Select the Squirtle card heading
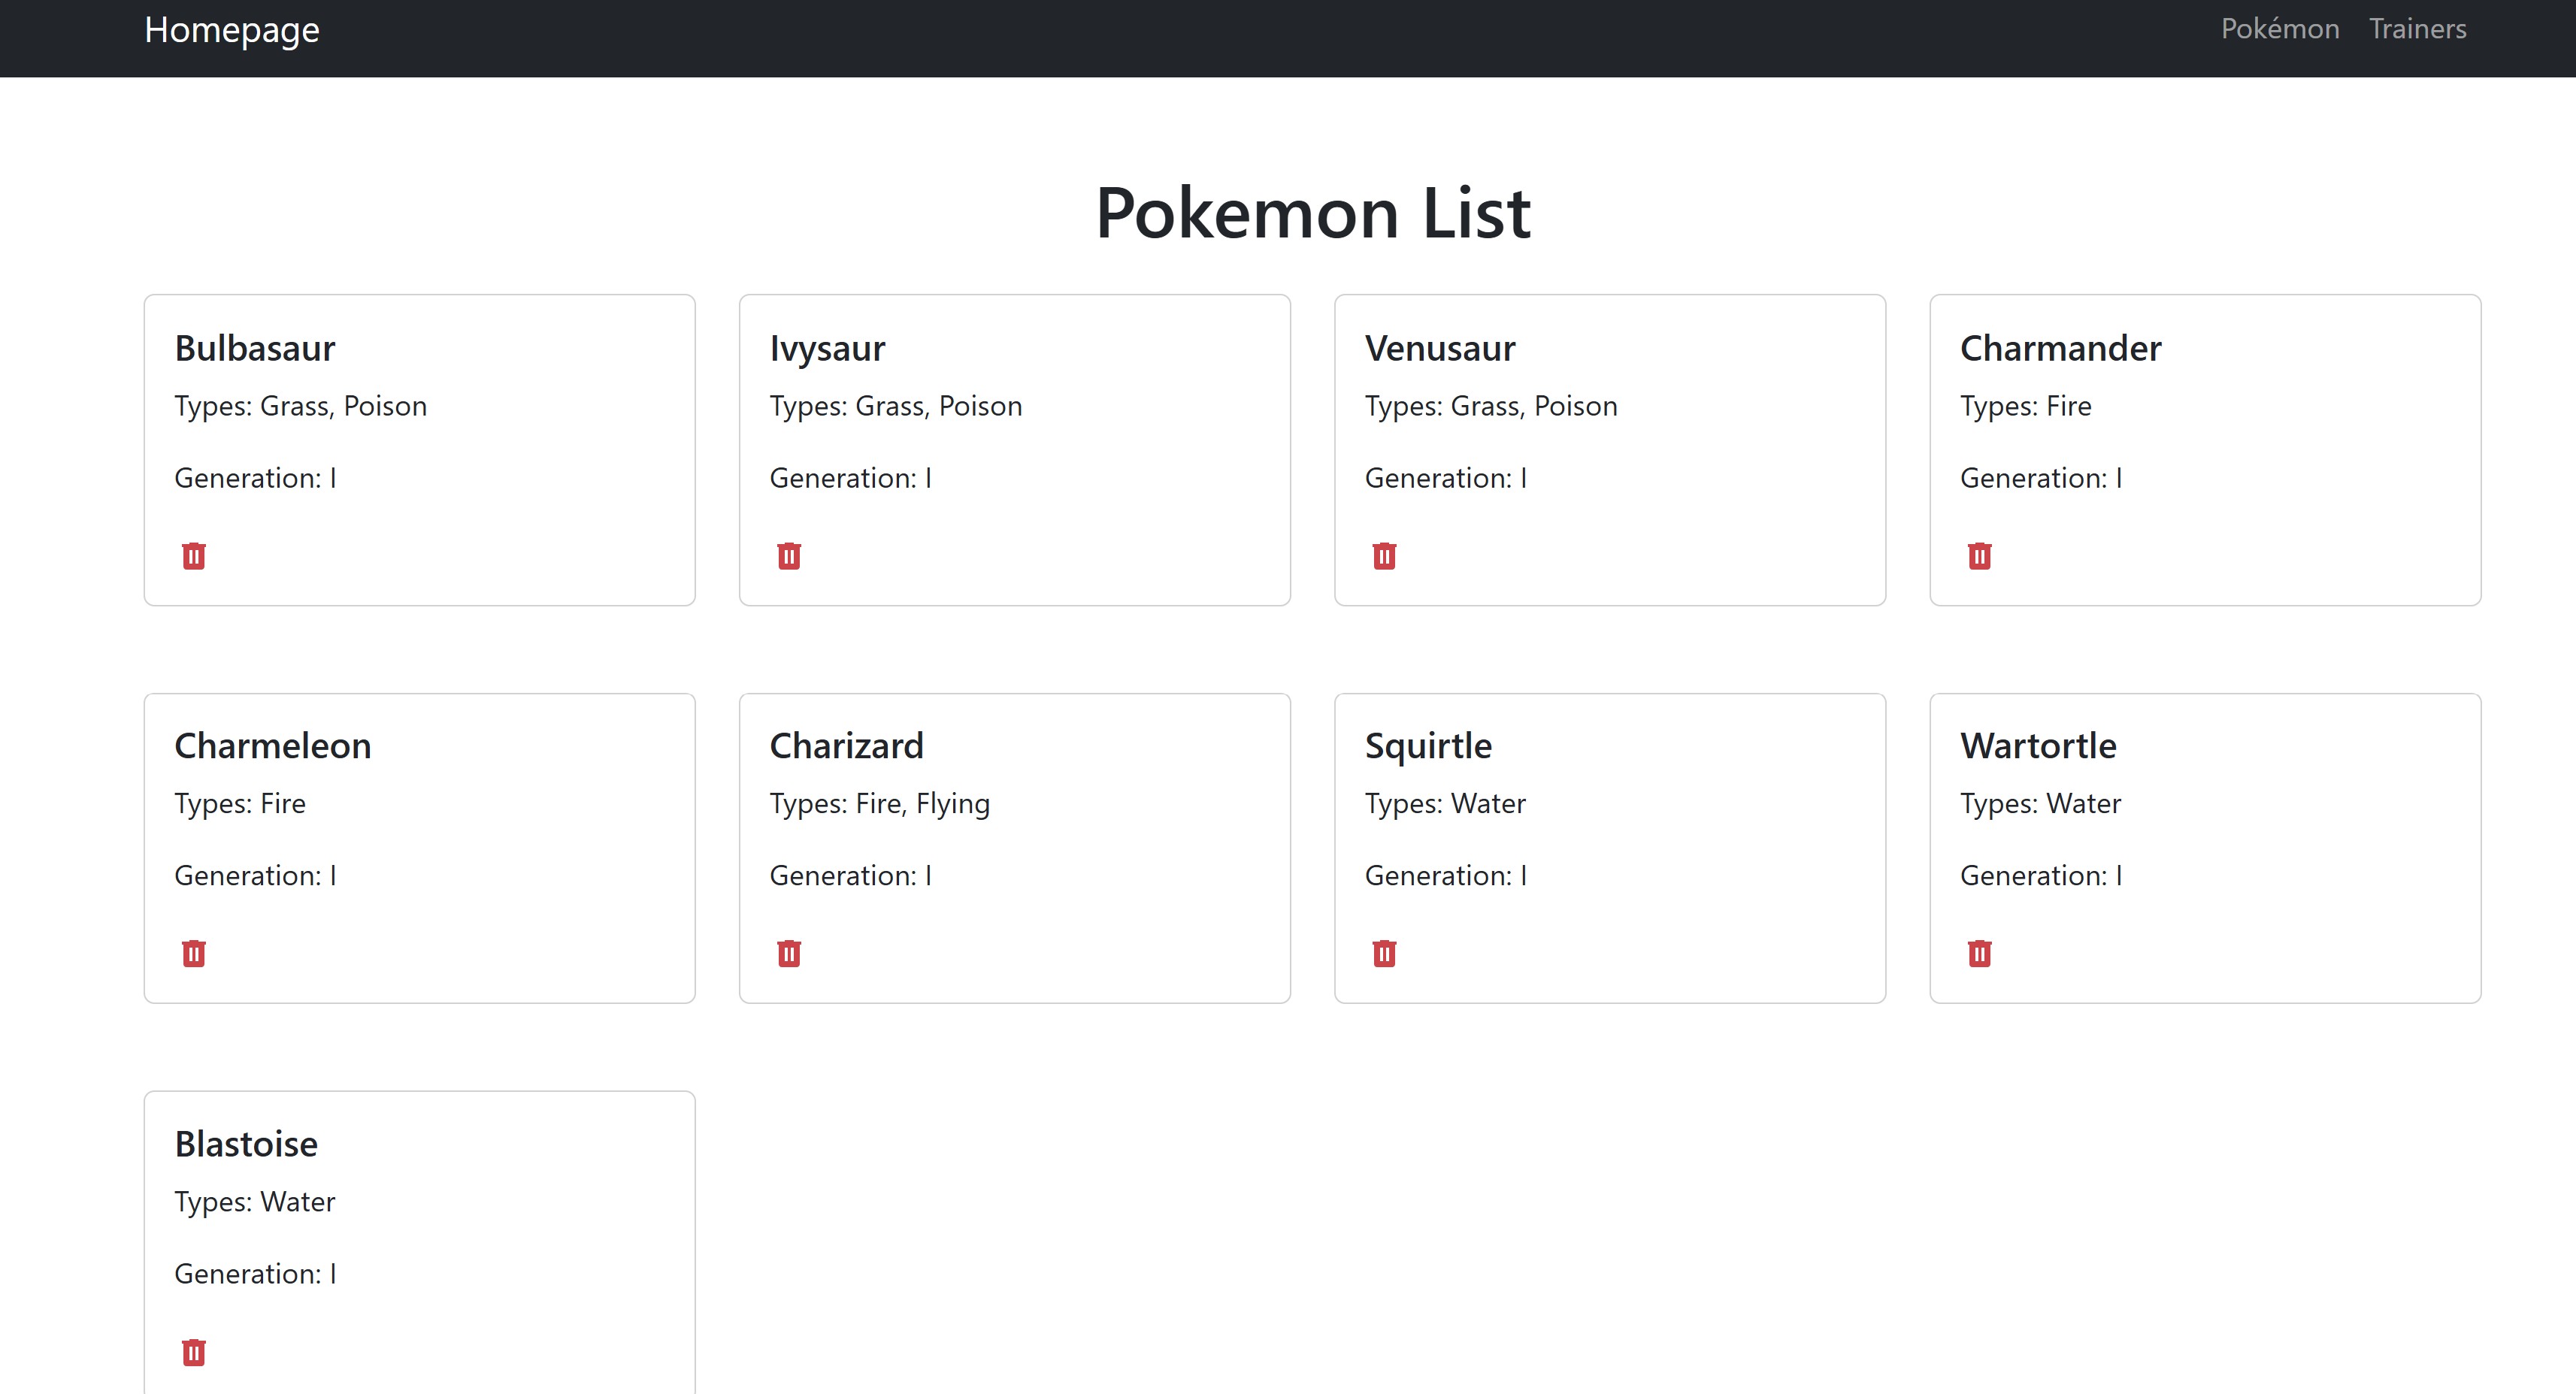 coord(1428,745)
